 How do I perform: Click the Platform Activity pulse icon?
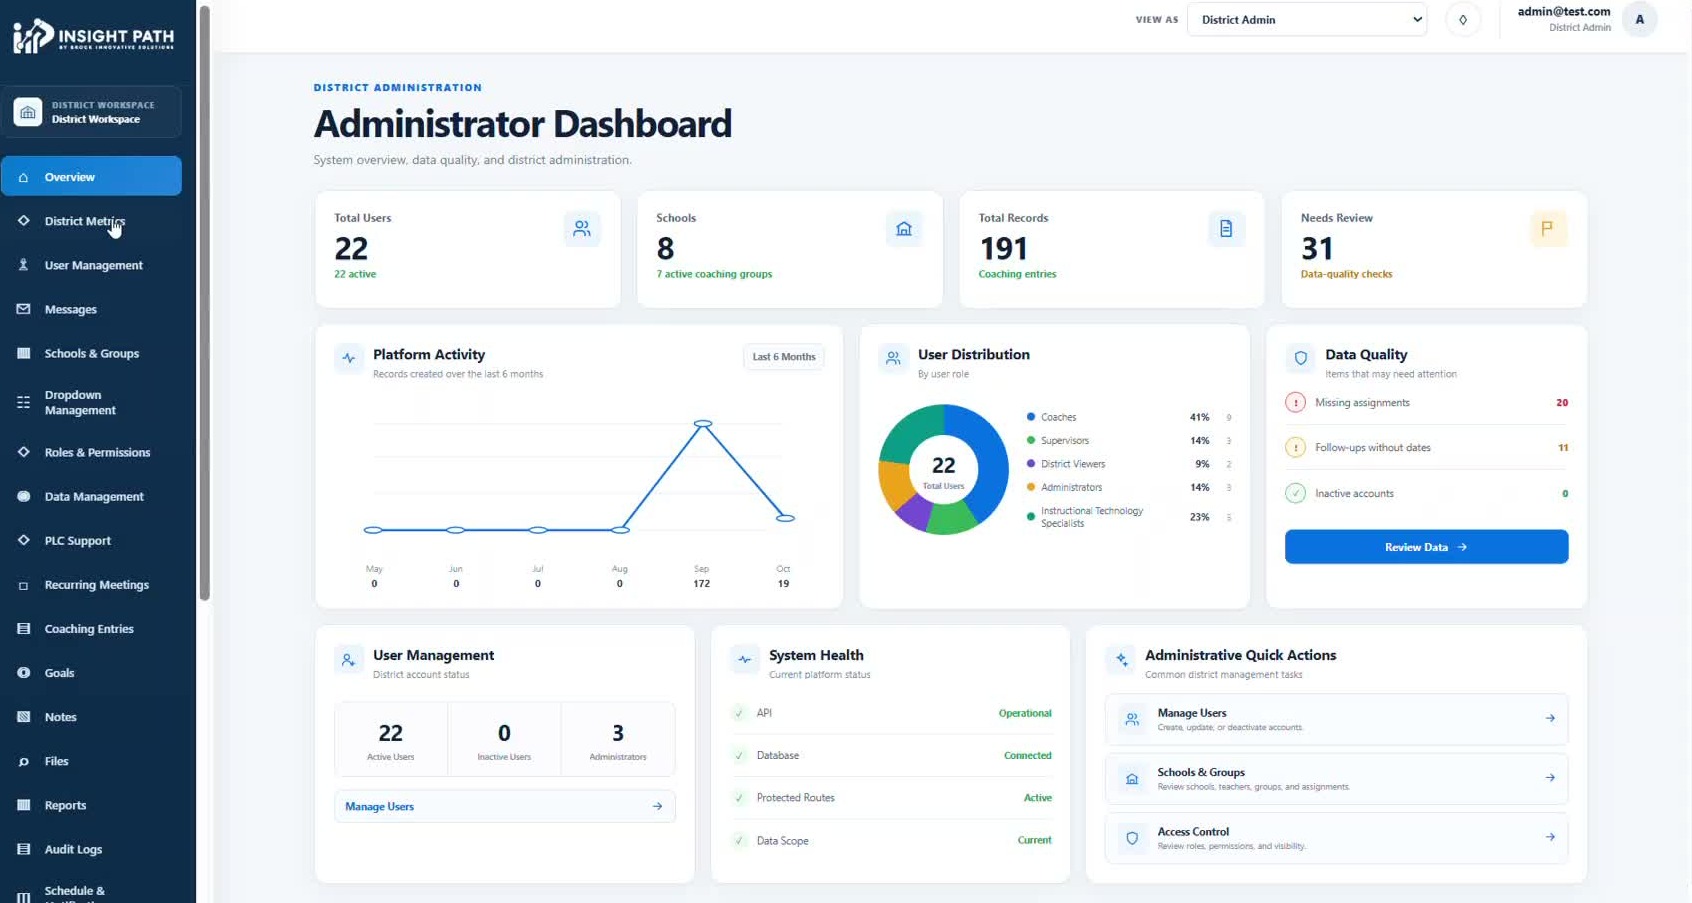point(349,358)
